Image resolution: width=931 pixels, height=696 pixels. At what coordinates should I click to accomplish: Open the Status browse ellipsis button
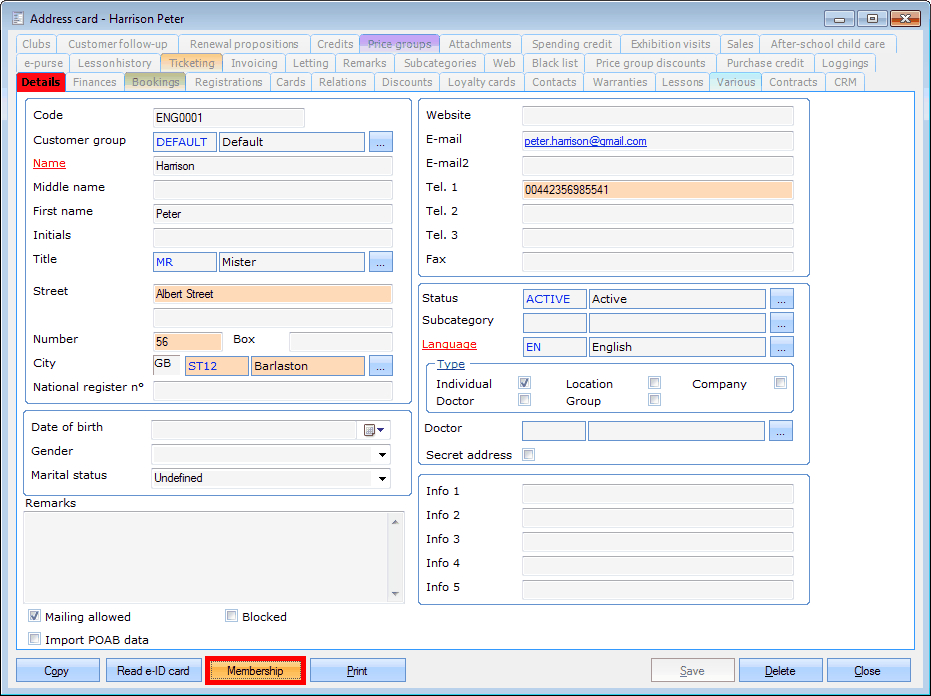point(781,299)
